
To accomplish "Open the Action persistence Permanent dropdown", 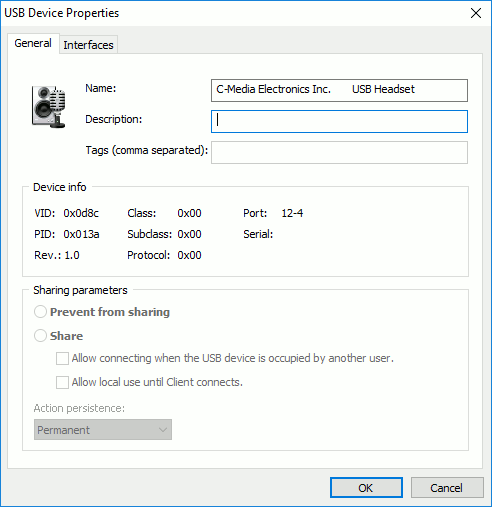I will pyautogui.click(x=103, y=430).
